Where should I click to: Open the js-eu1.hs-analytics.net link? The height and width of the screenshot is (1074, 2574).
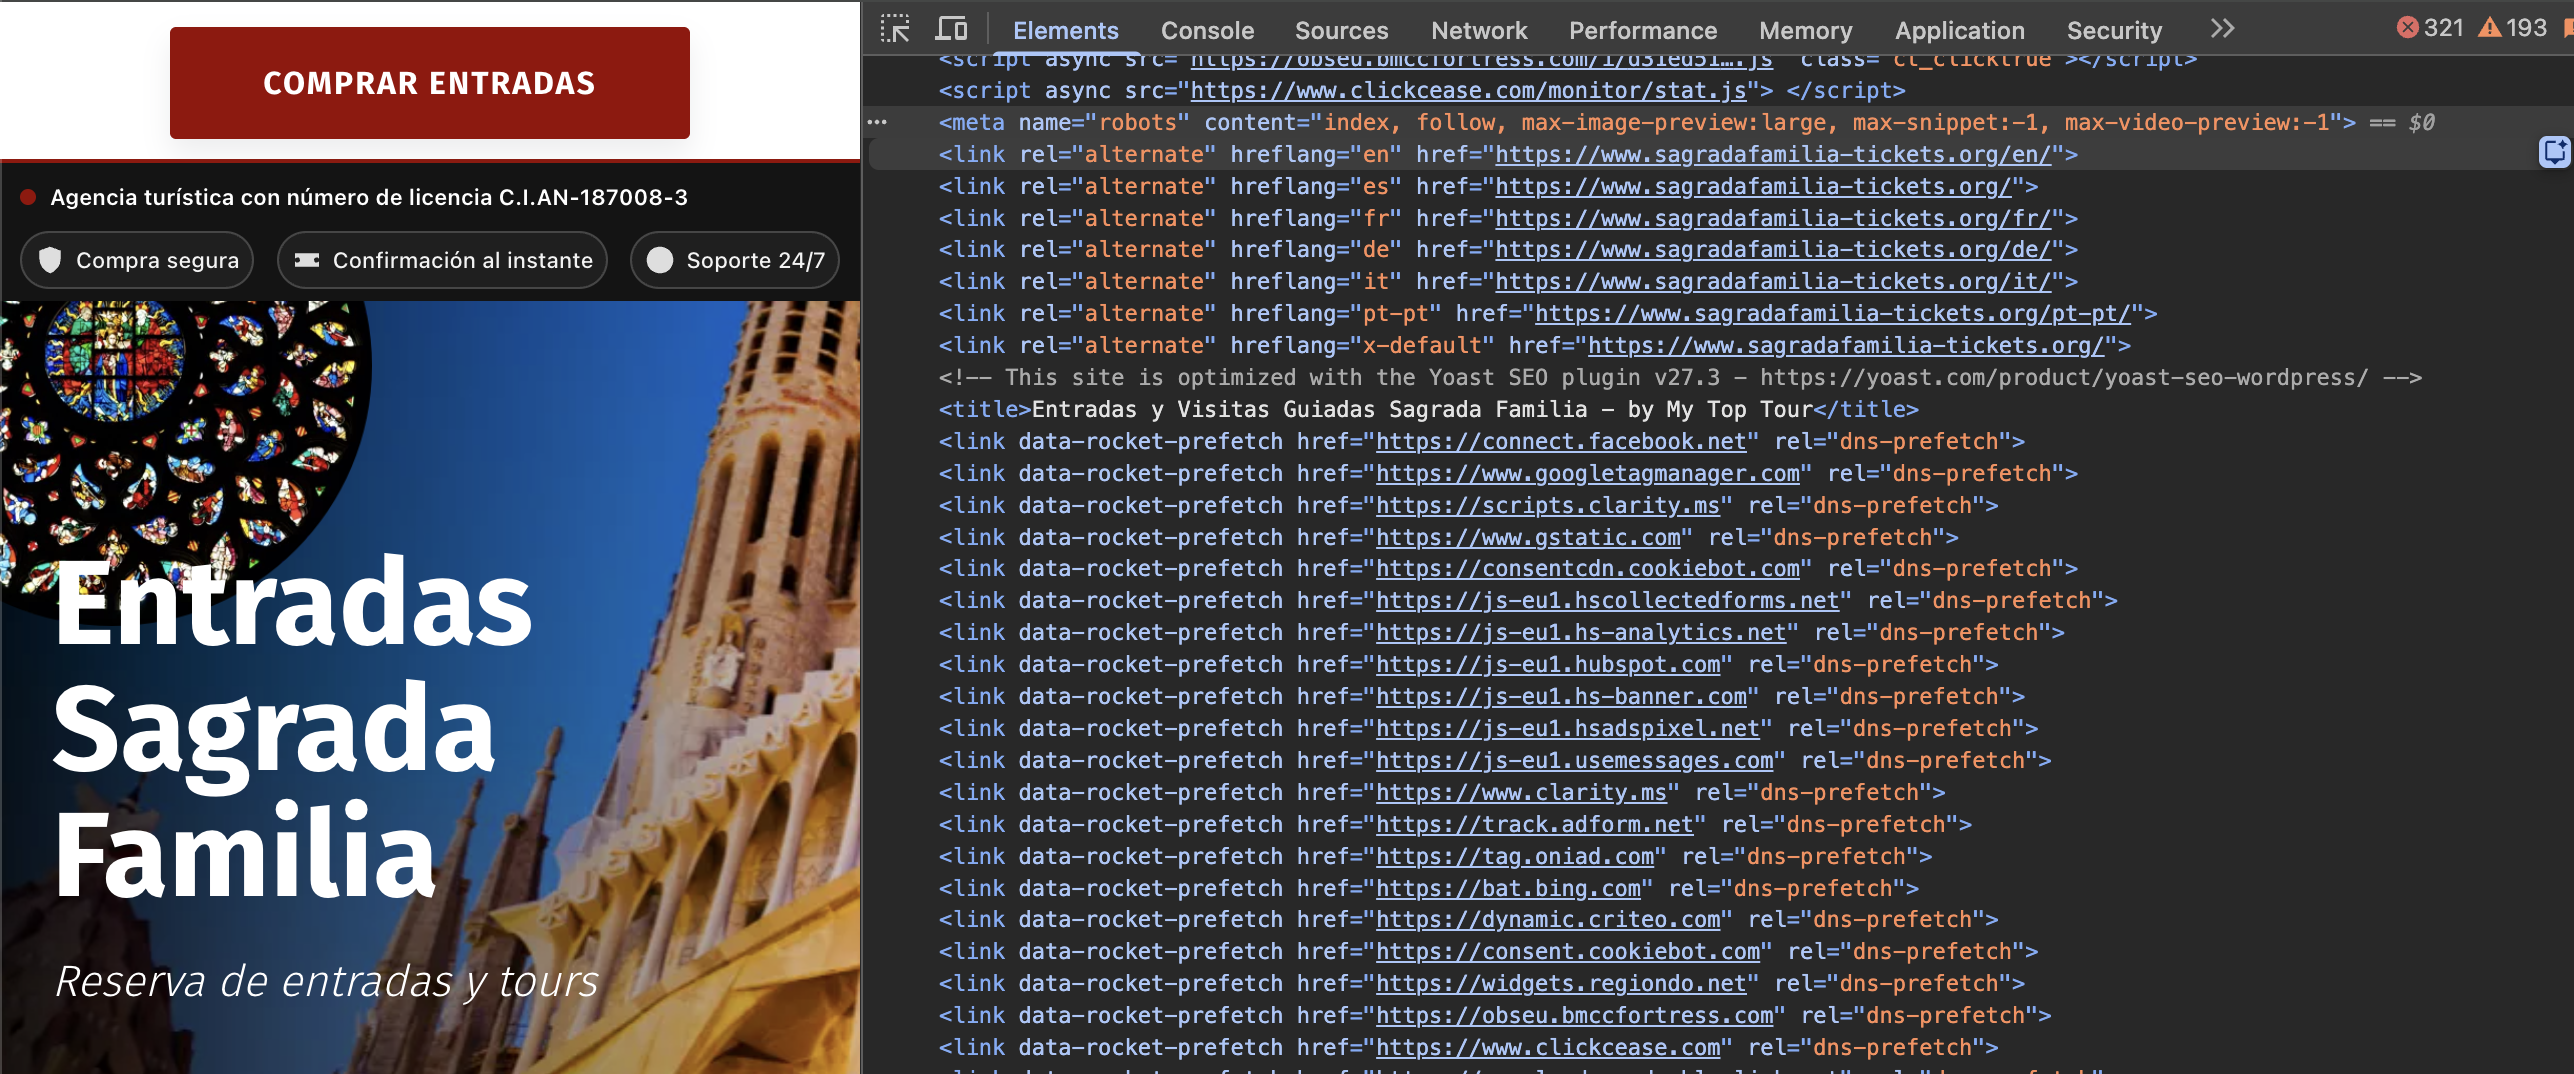click(x=1581, y=632)
